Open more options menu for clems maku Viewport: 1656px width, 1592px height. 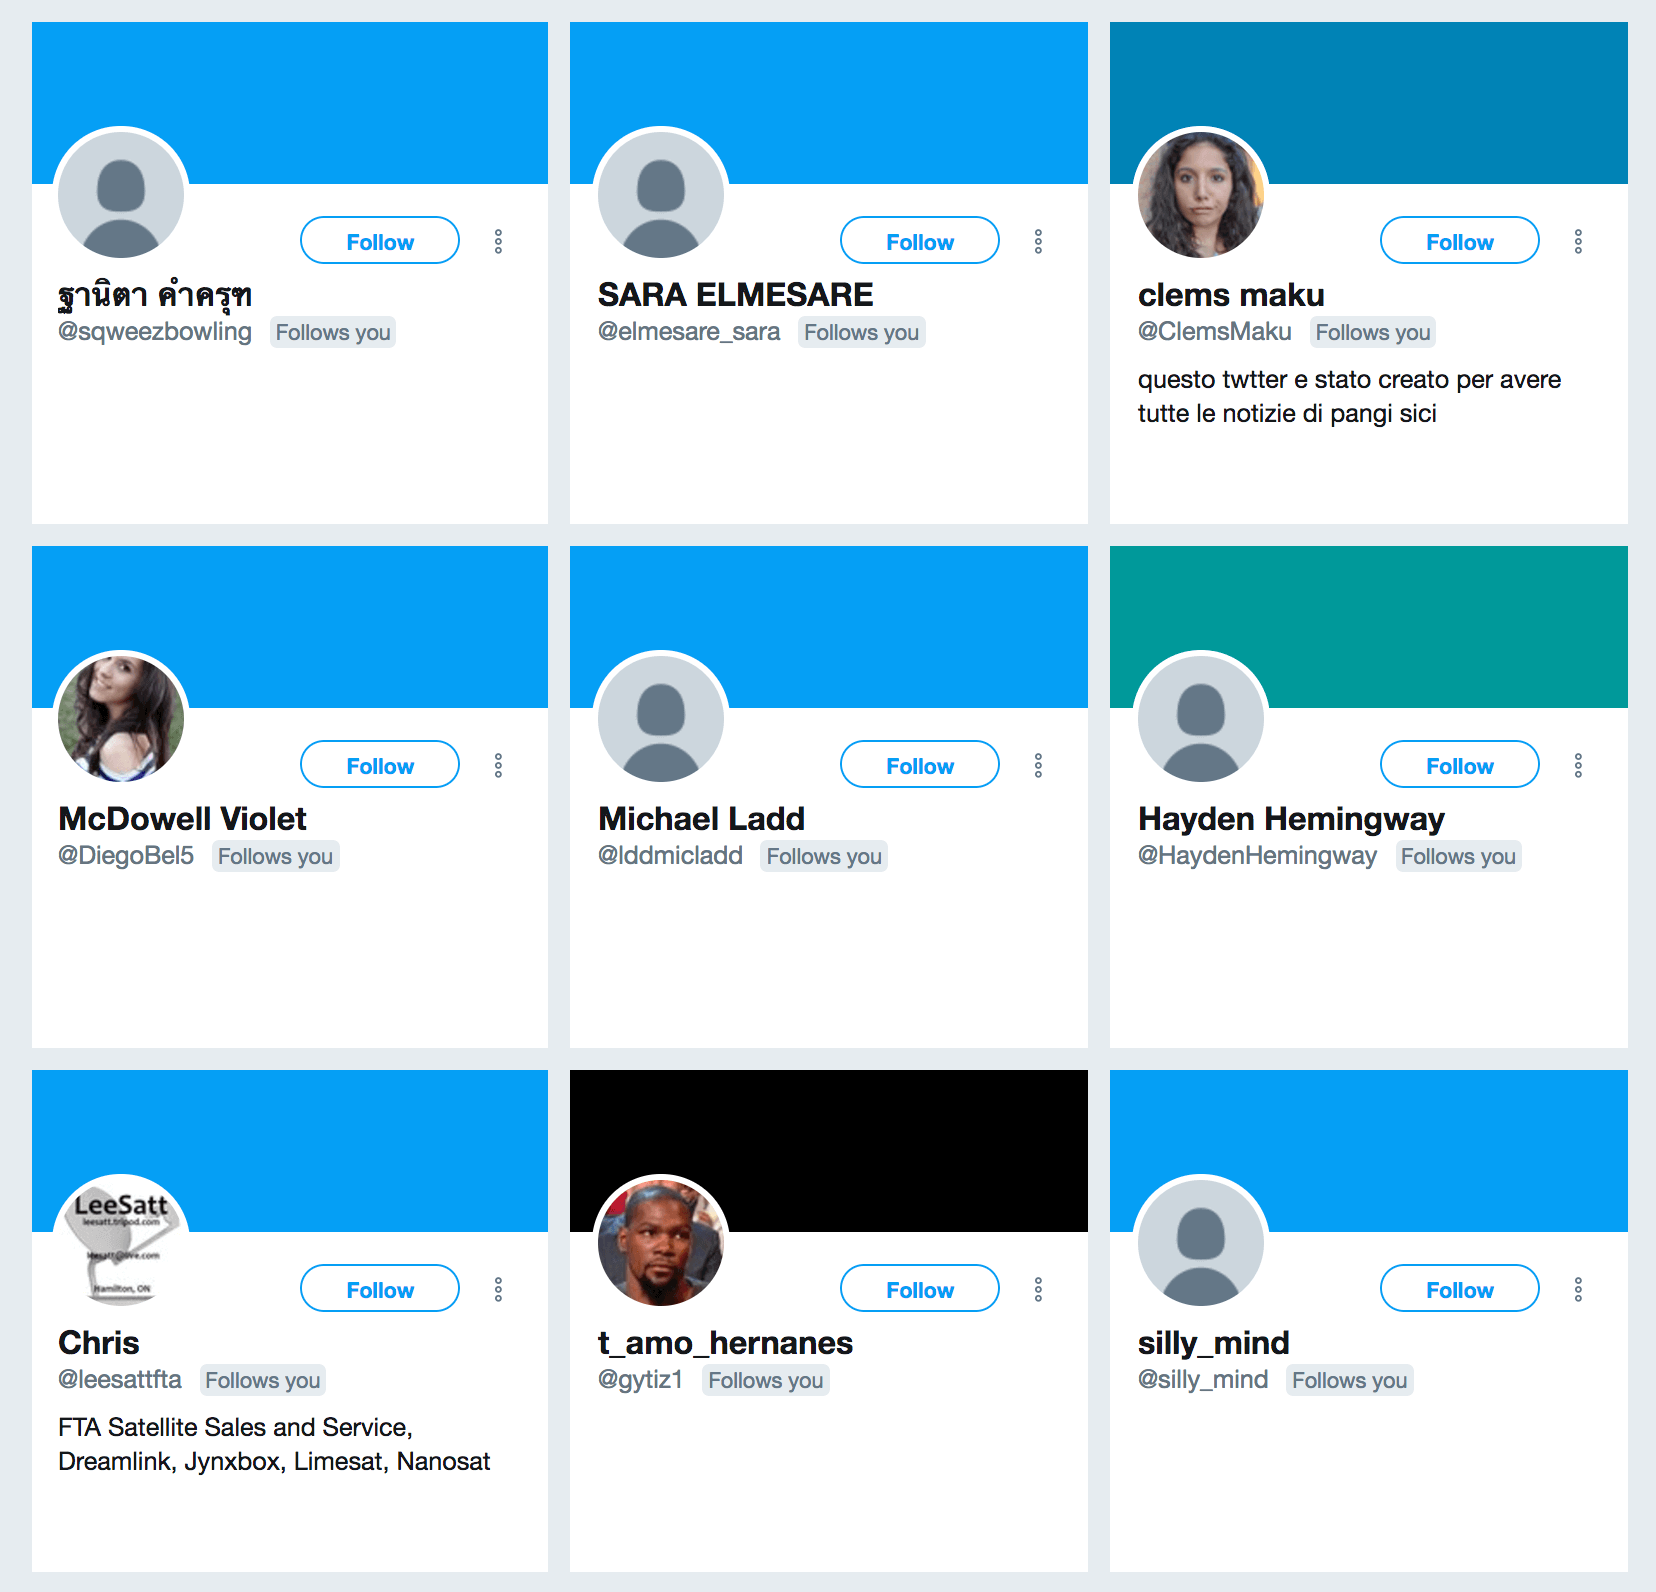point(1578,241)
